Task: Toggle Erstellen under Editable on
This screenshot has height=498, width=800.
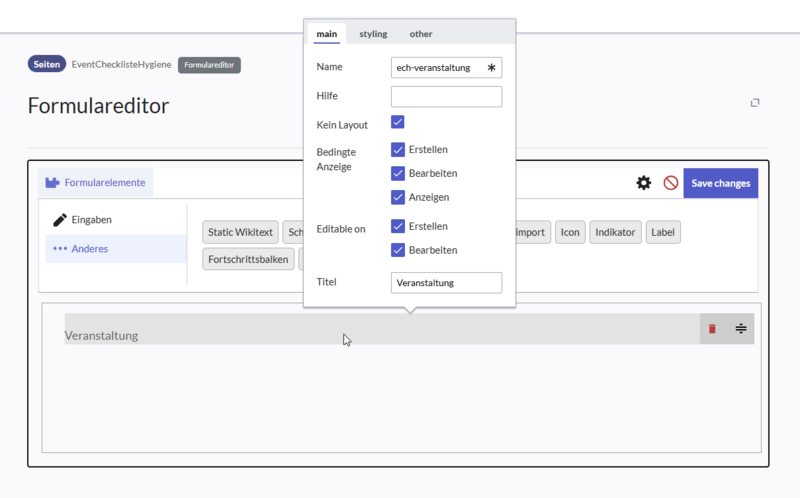Action: (397, 226)
